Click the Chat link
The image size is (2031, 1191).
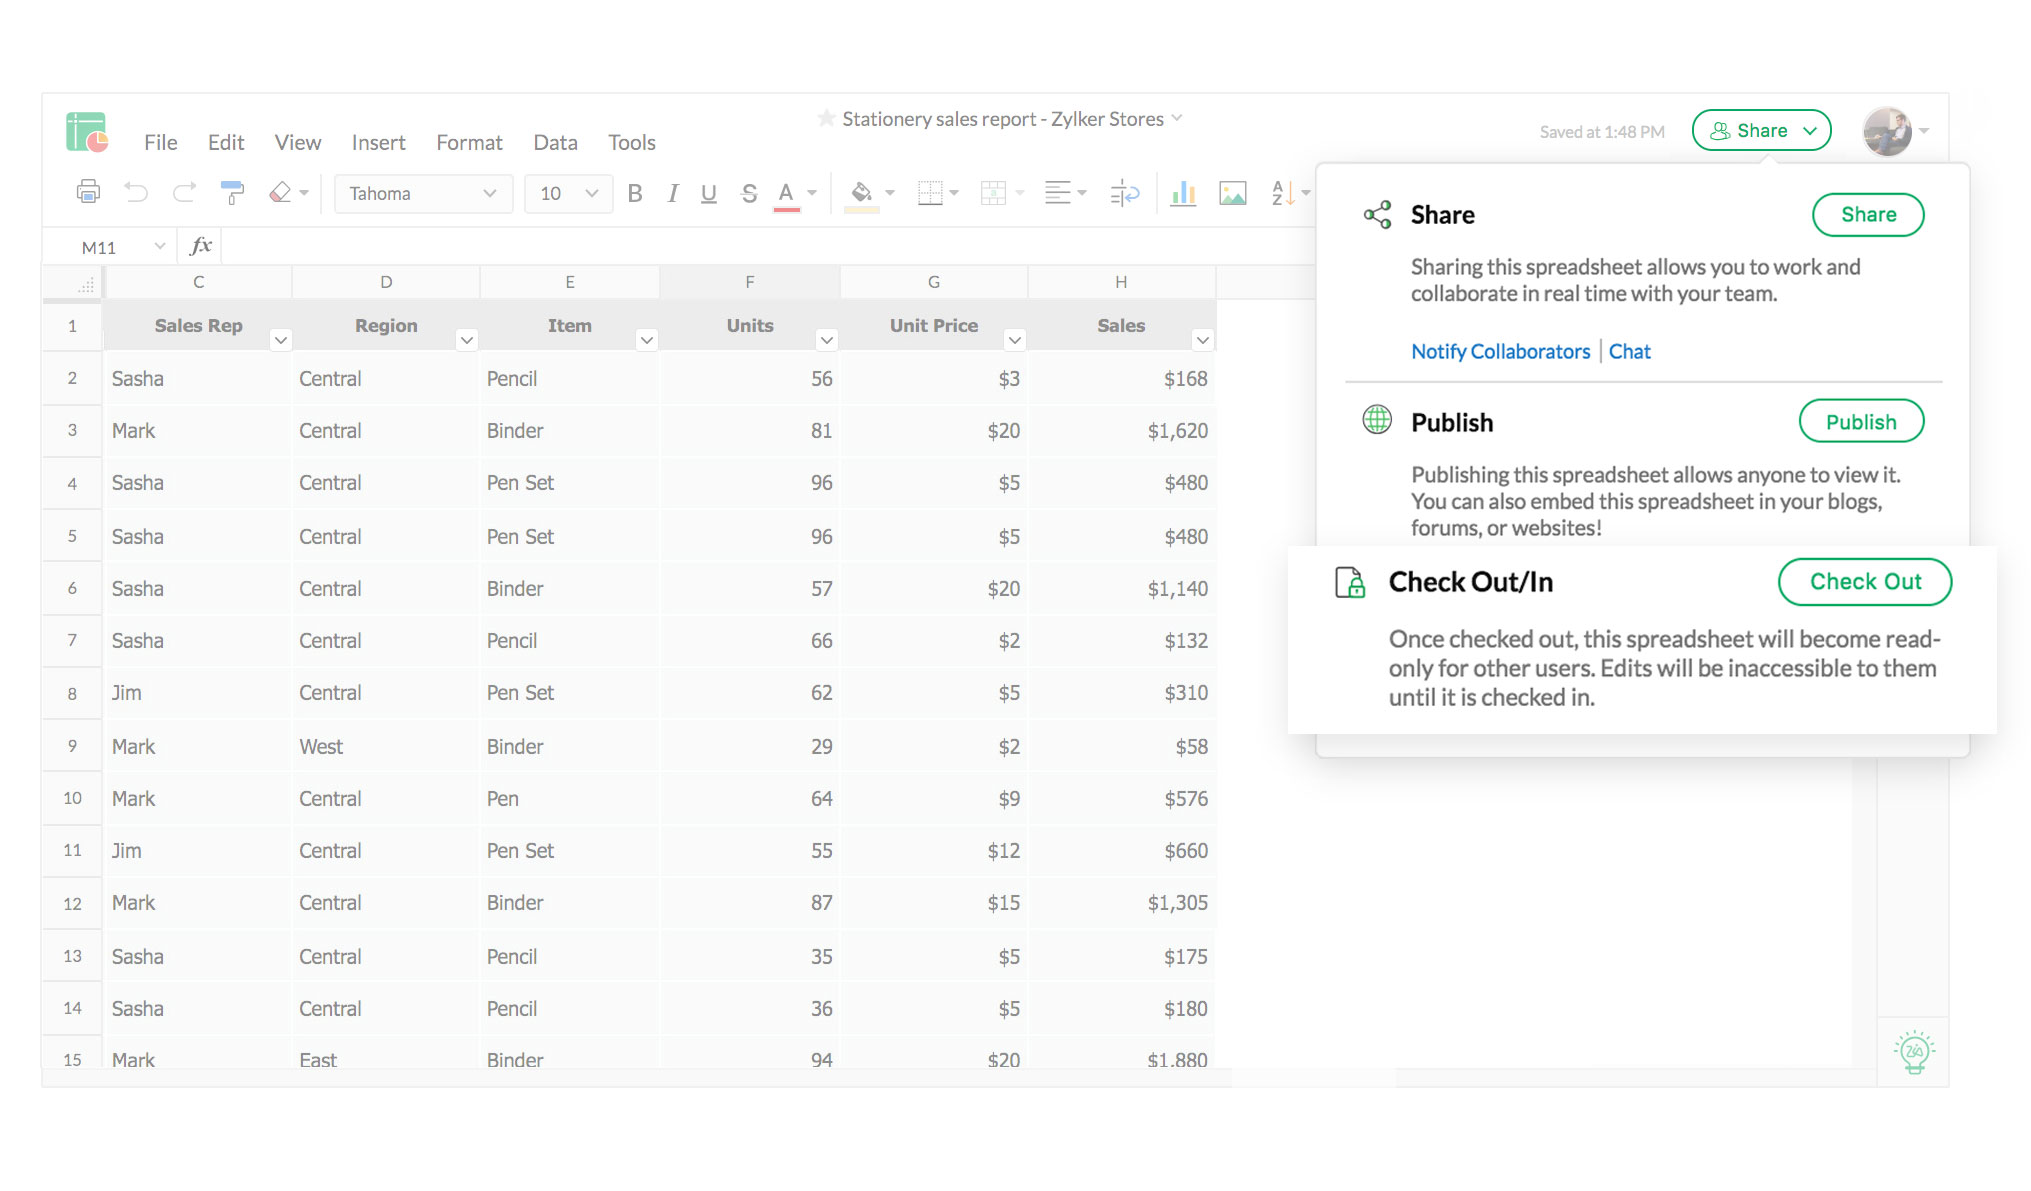[x=1630, y=350]
